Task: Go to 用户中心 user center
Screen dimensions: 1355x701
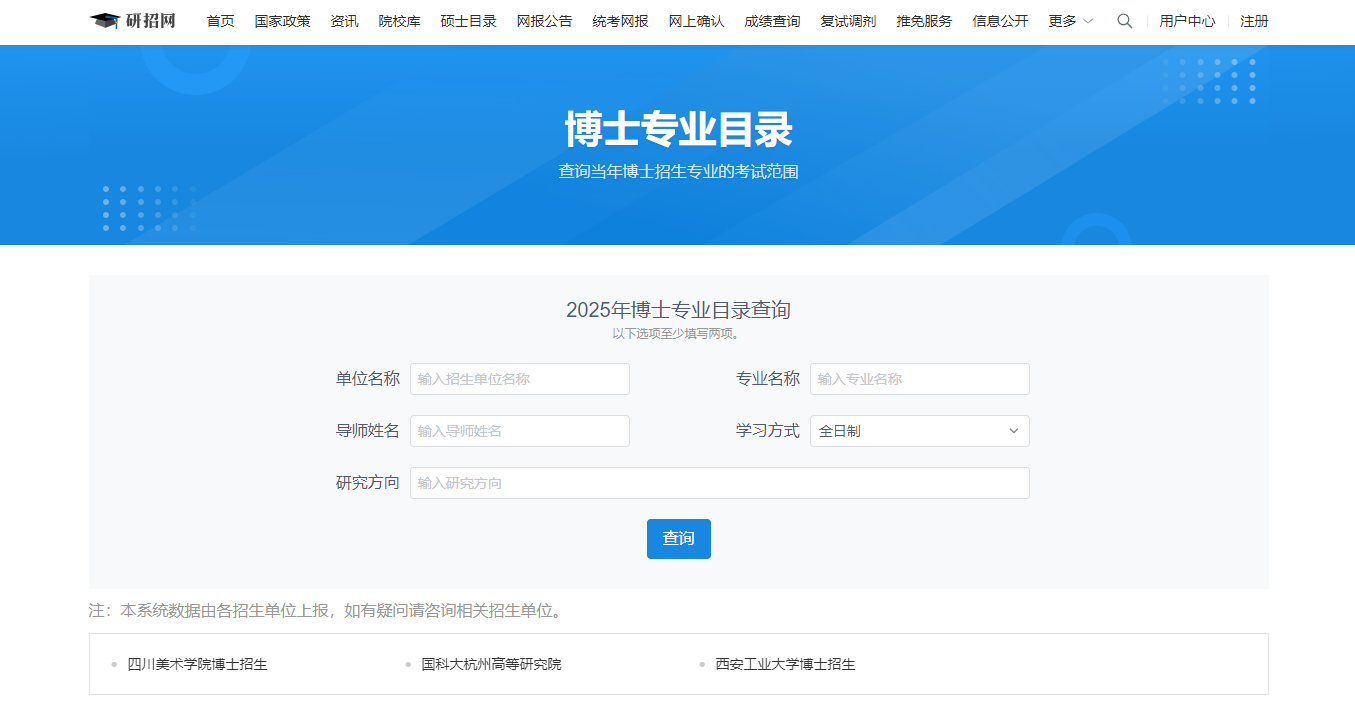Action: pyautogui.click(x=1187, y=20)
